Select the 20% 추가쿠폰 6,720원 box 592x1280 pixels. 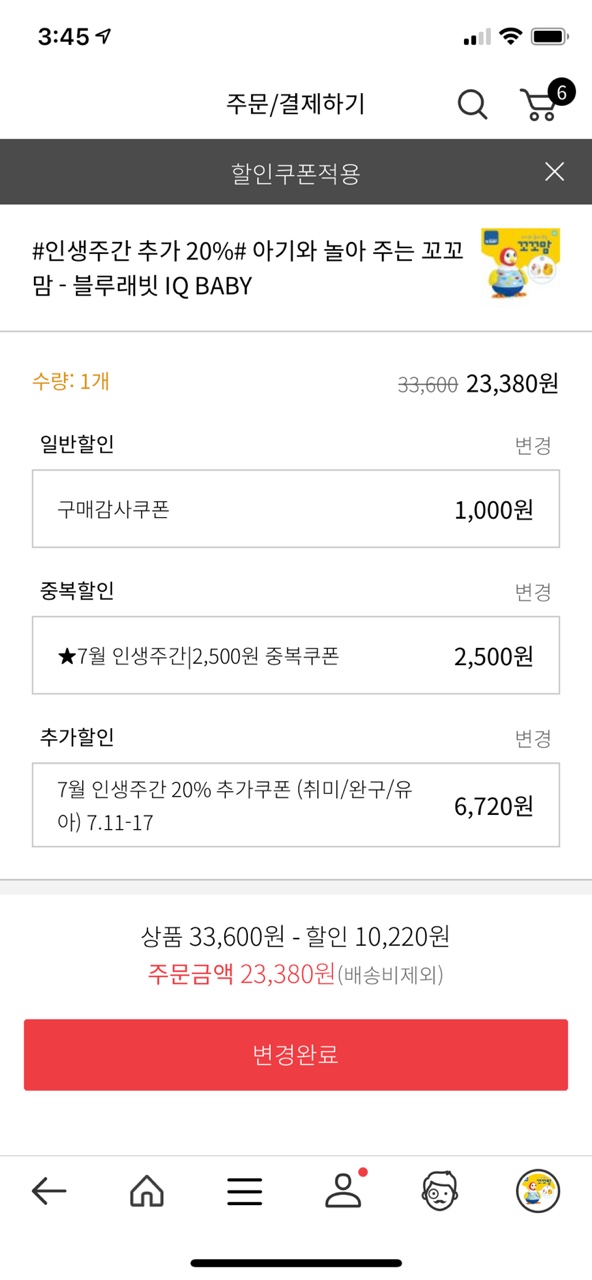click(x=296, y=805)
